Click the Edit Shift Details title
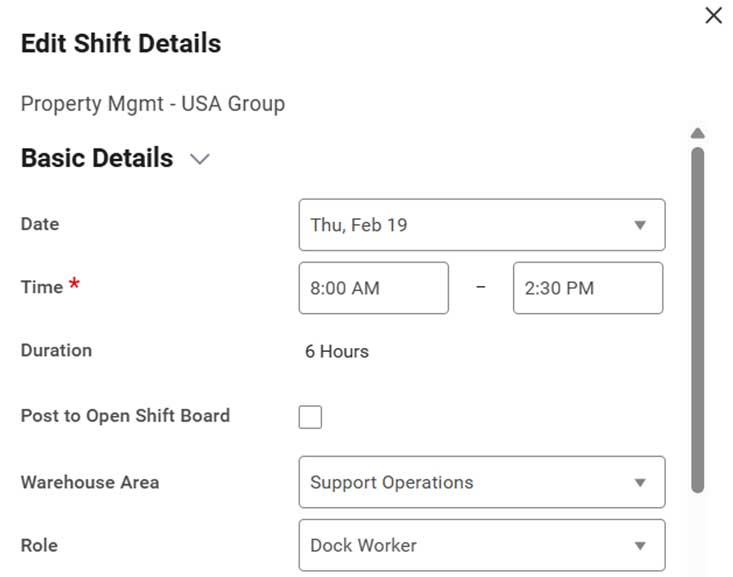The height and width of the screenshot is (577, 733). (x=121, y=44)
